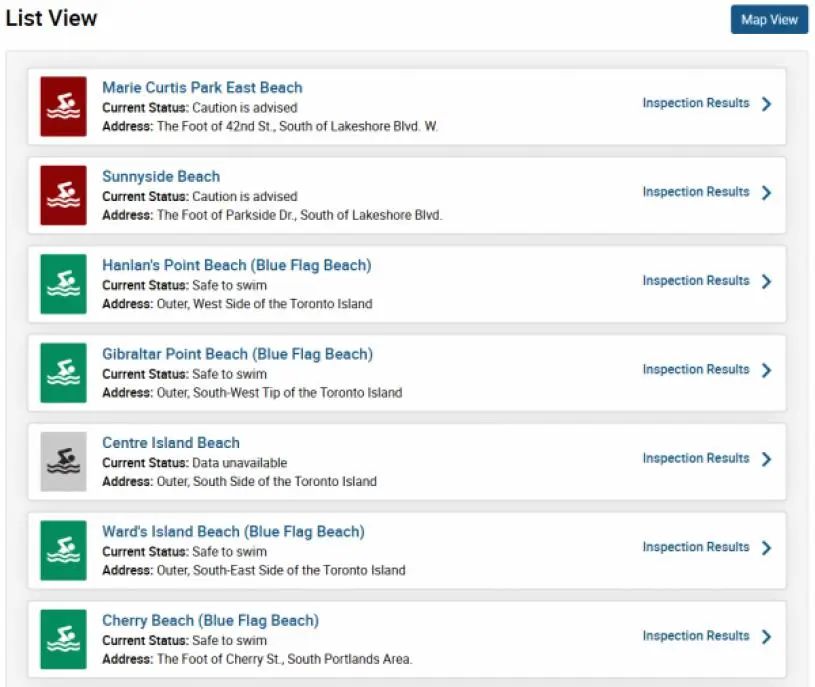Open Cherry Beach title link
The width and height of the screenshot is (815, 687).
[211, 620]
